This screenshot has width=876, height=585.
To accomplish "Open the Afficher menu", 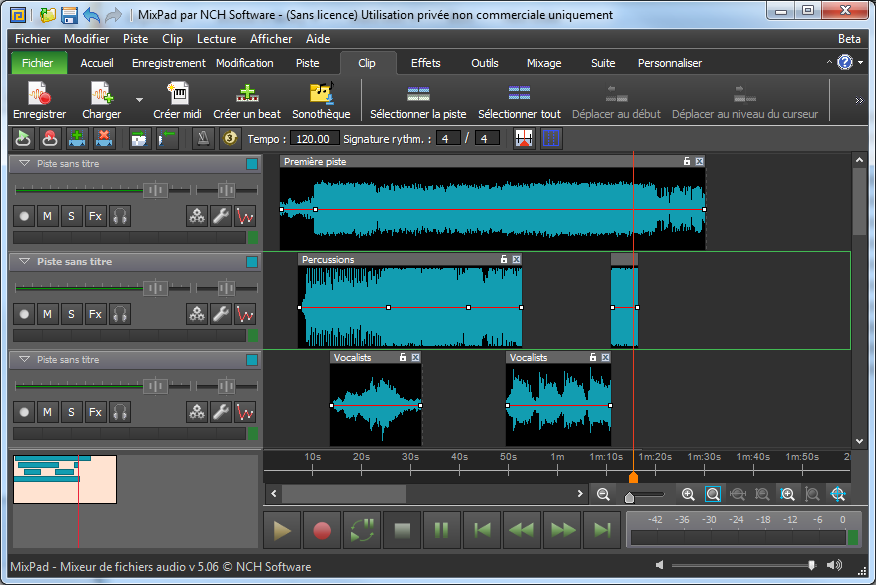I will tap(271, 39).
